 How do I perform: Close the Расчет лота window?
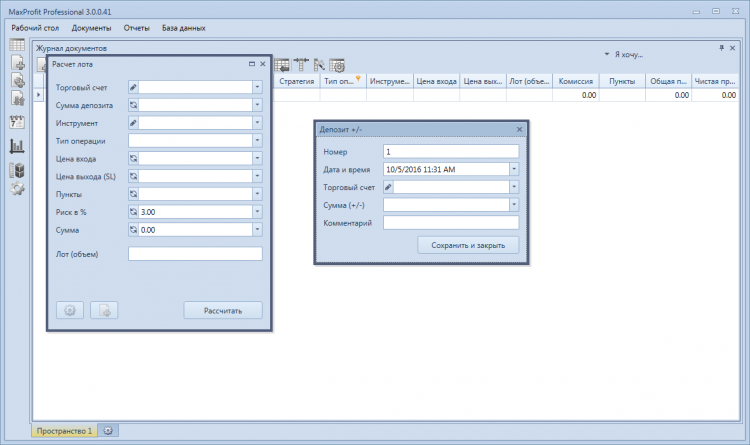263,64
